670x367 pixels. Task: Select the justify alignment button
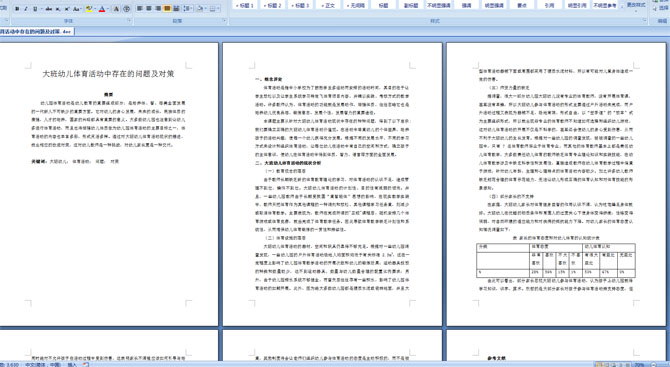(x=167, y=9)
